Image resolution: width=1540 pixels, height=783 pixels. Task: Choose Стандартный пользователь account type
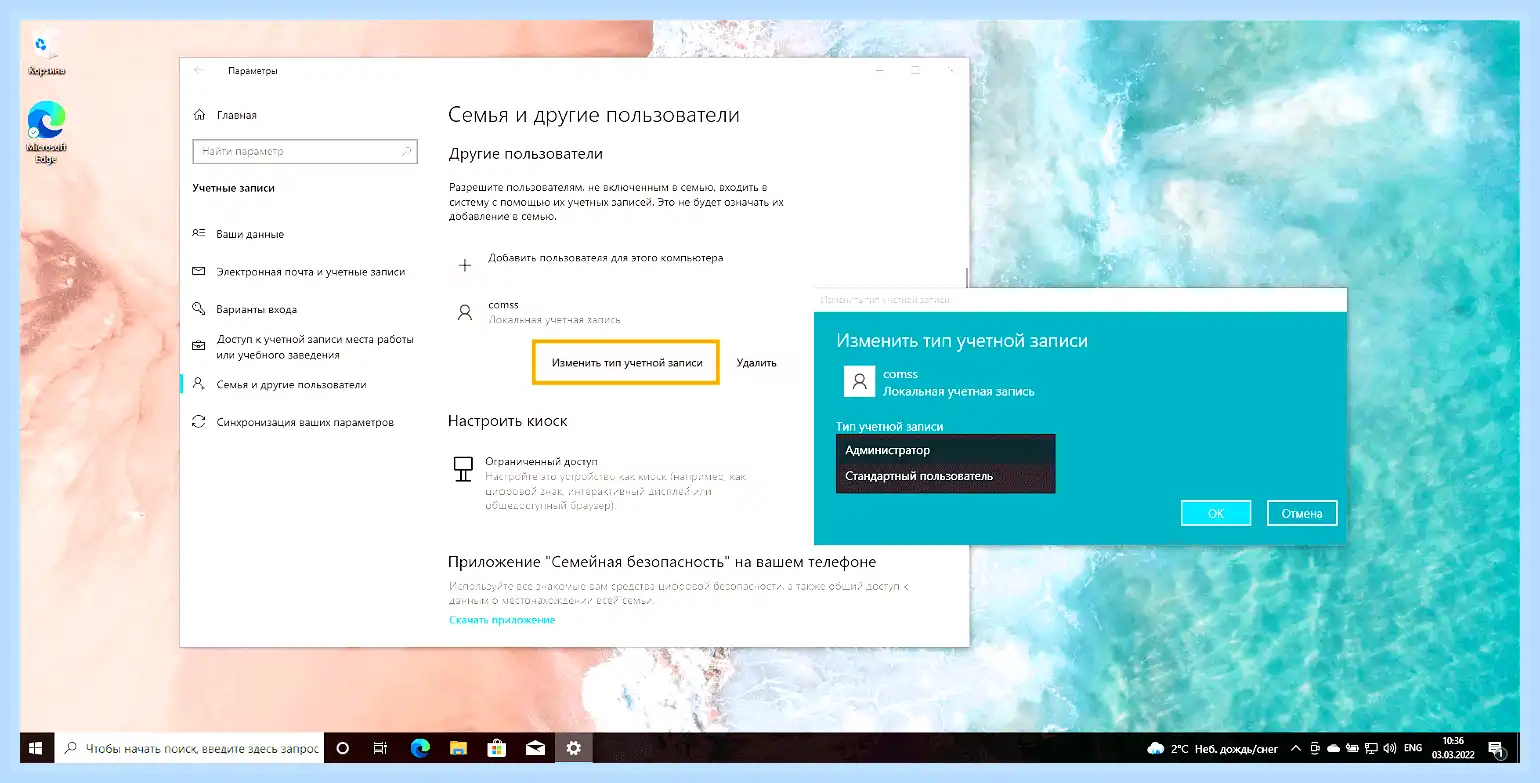click(945, 477)
